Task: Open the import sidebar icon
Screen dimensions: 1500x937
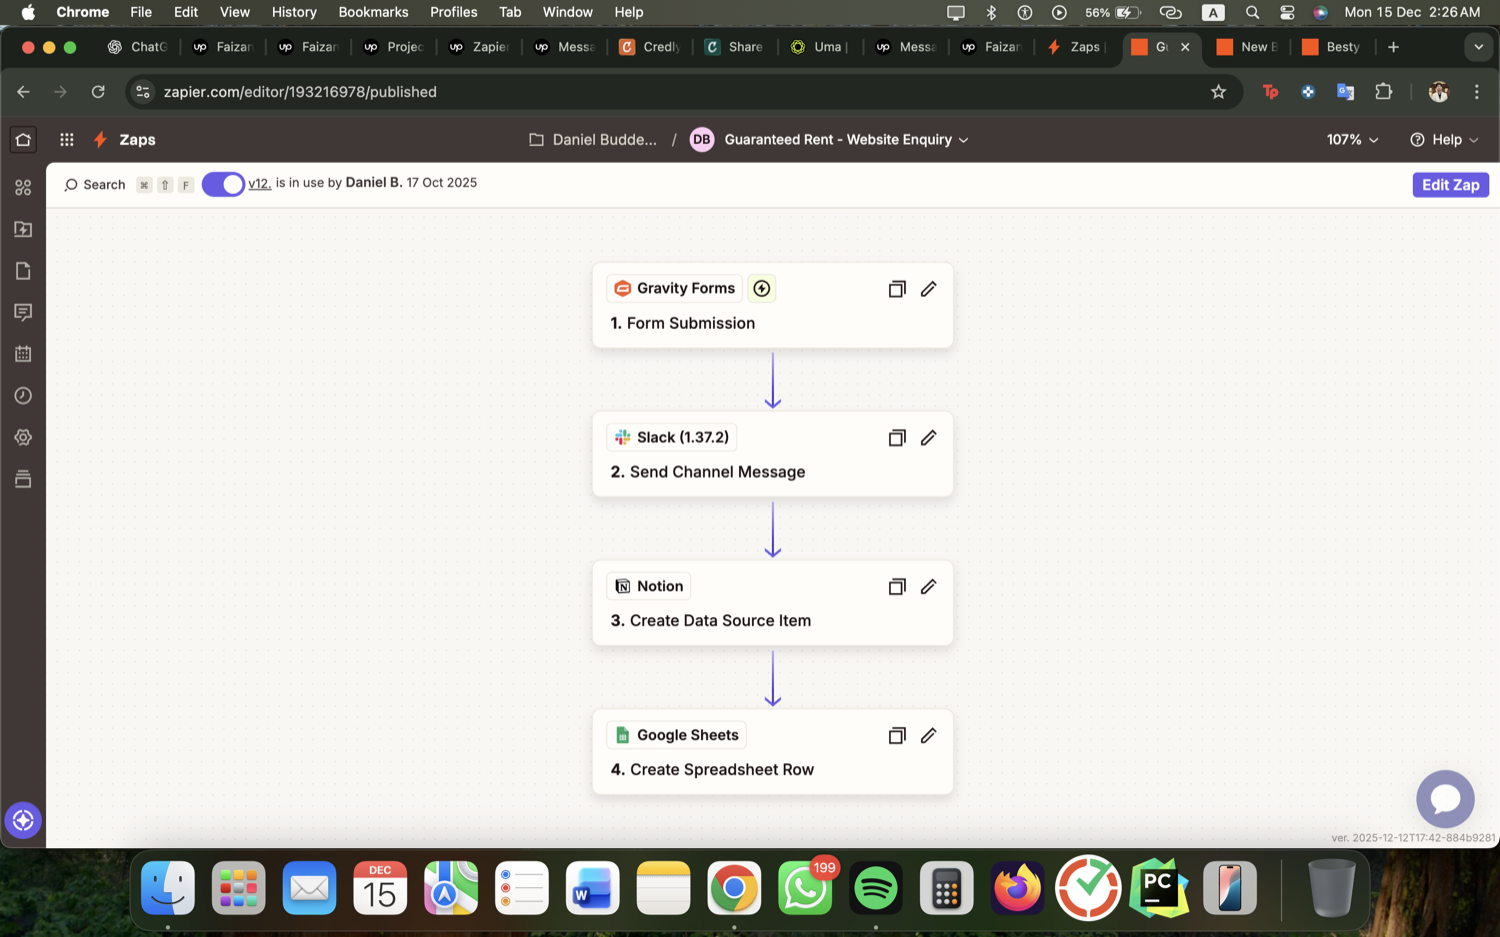Action: coord(23,229)
